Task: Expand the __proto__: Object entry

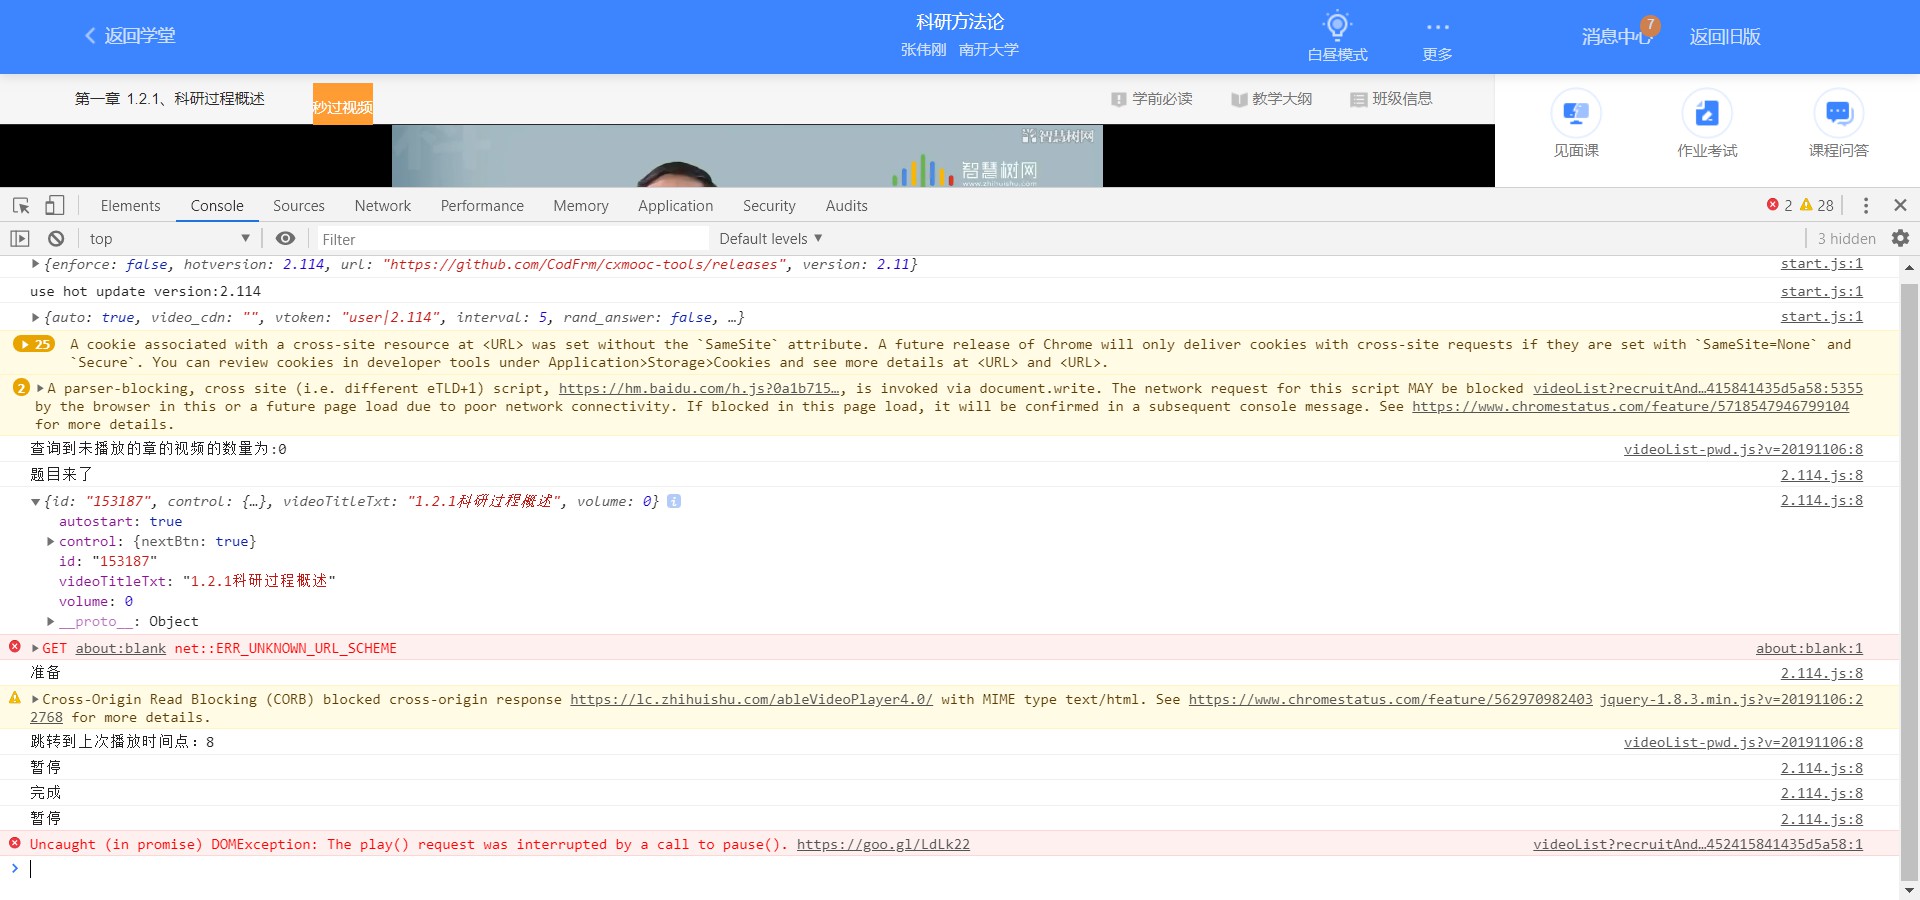Action: (x=51, y=621)
